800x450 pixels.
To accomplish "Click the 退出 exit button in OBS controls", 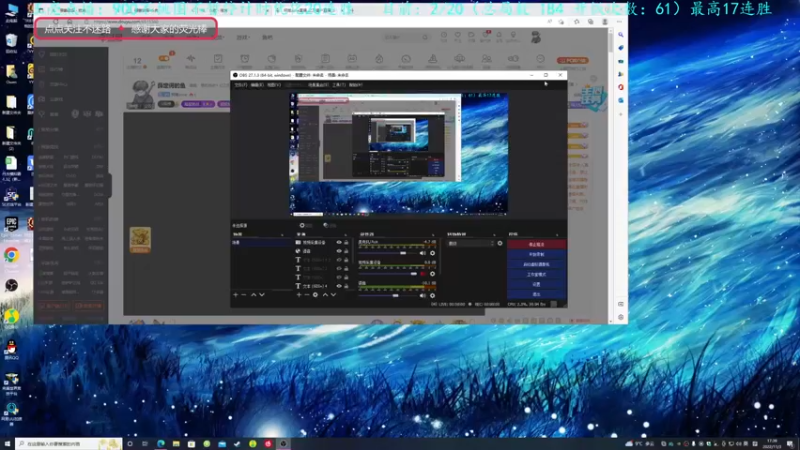I will 536,294.
